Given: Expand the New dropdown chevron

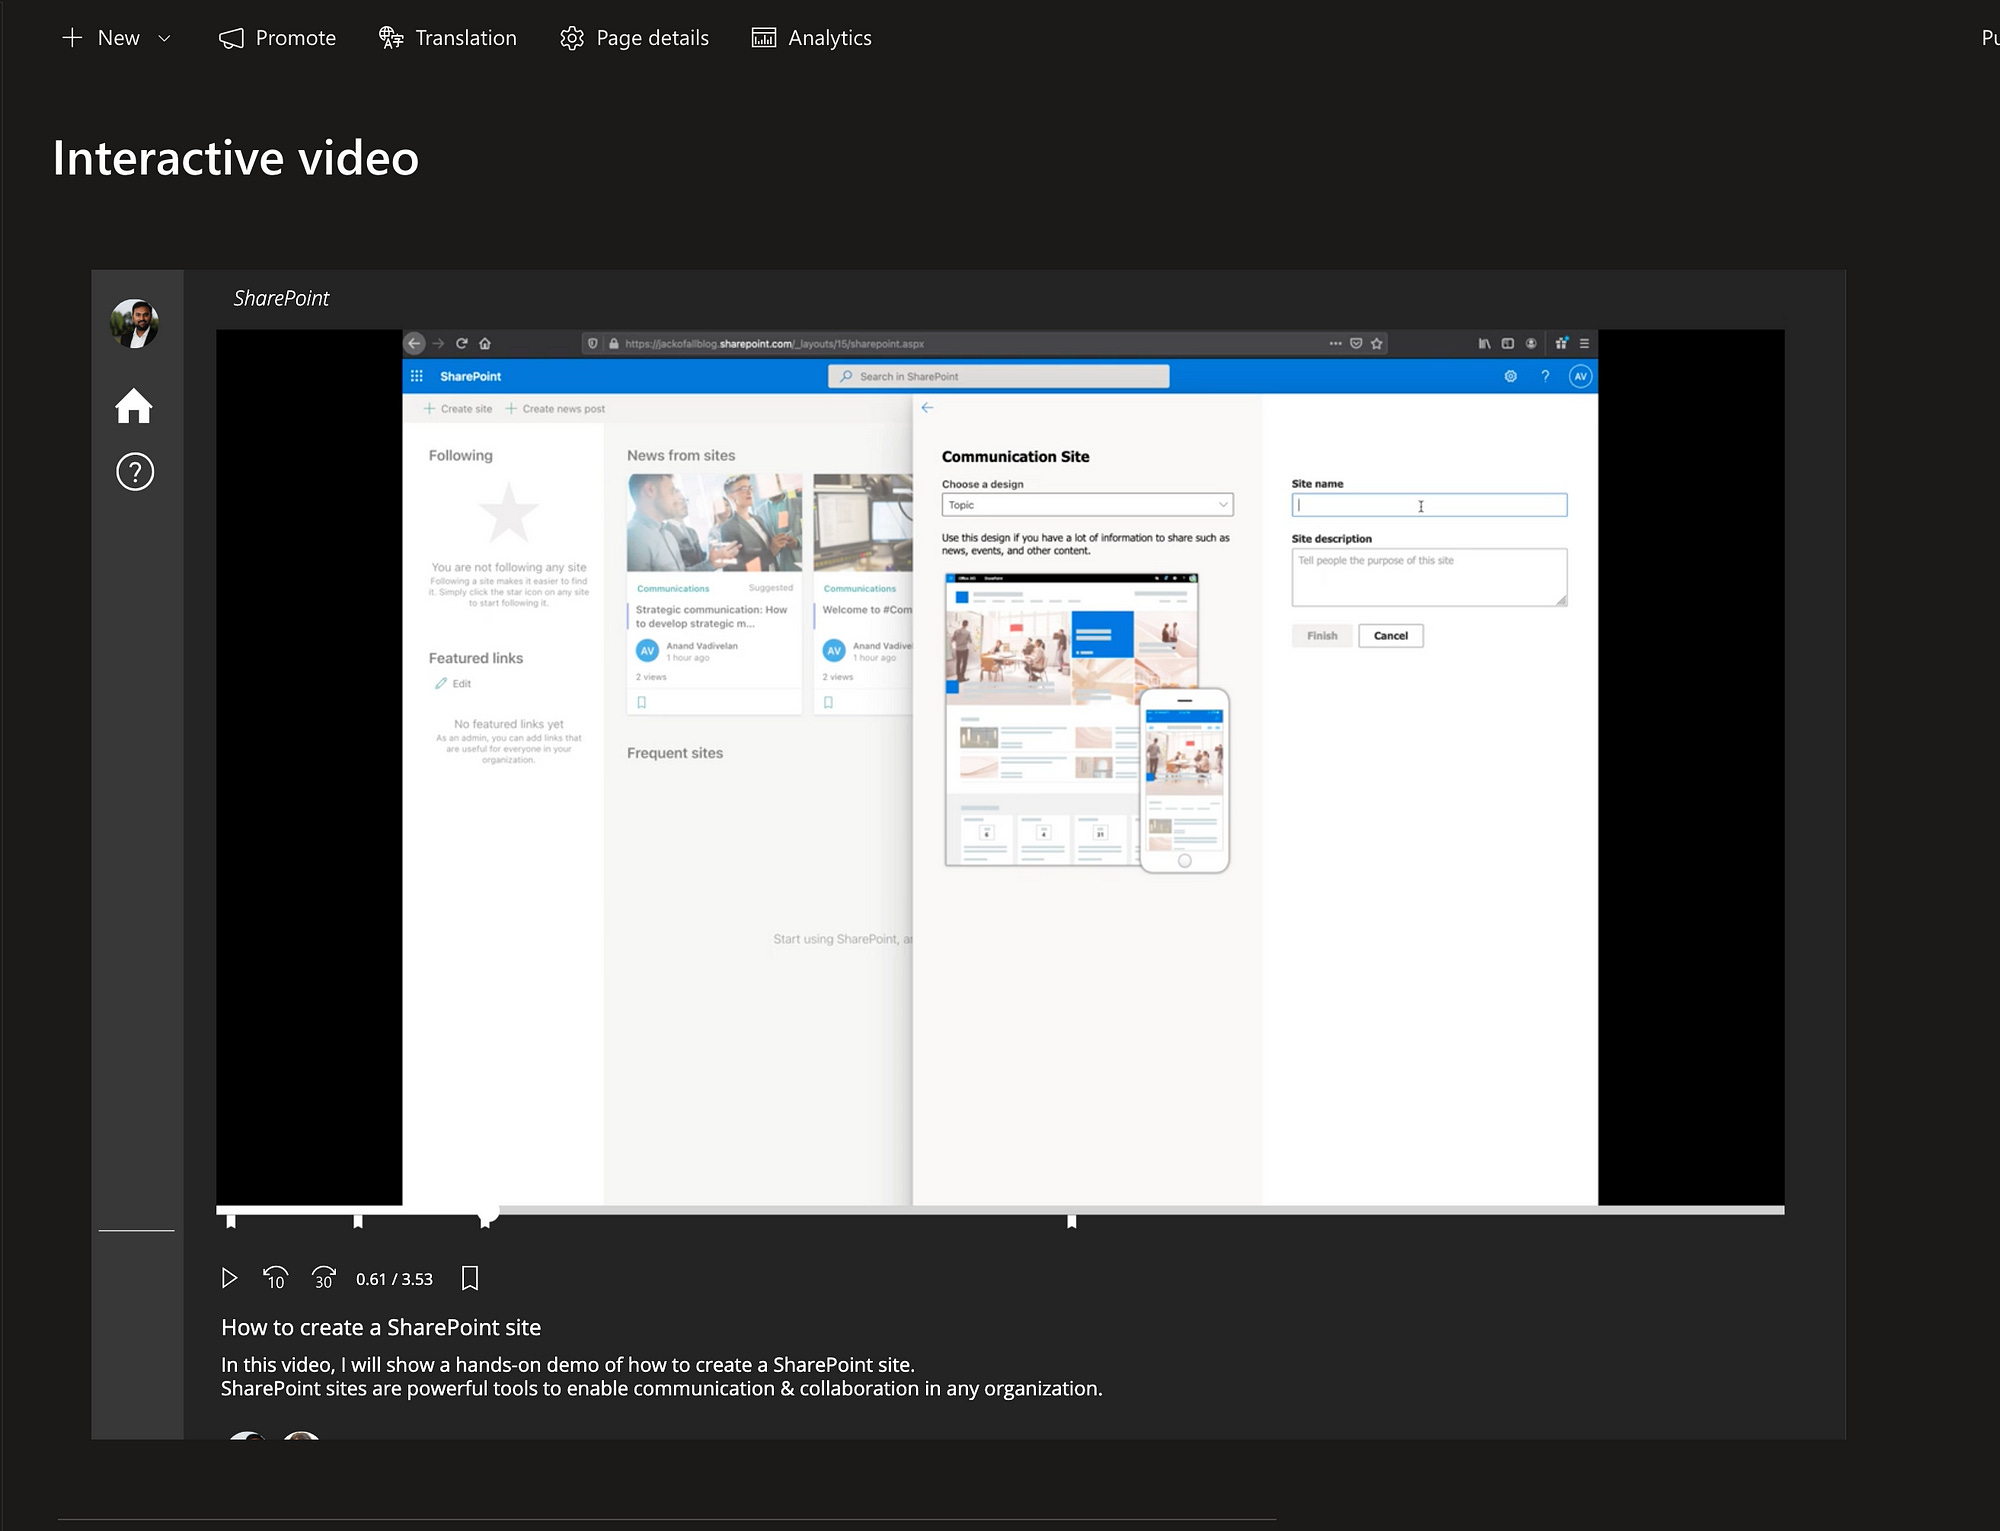Looking at the screenshot, I should (x=165, y=38).
